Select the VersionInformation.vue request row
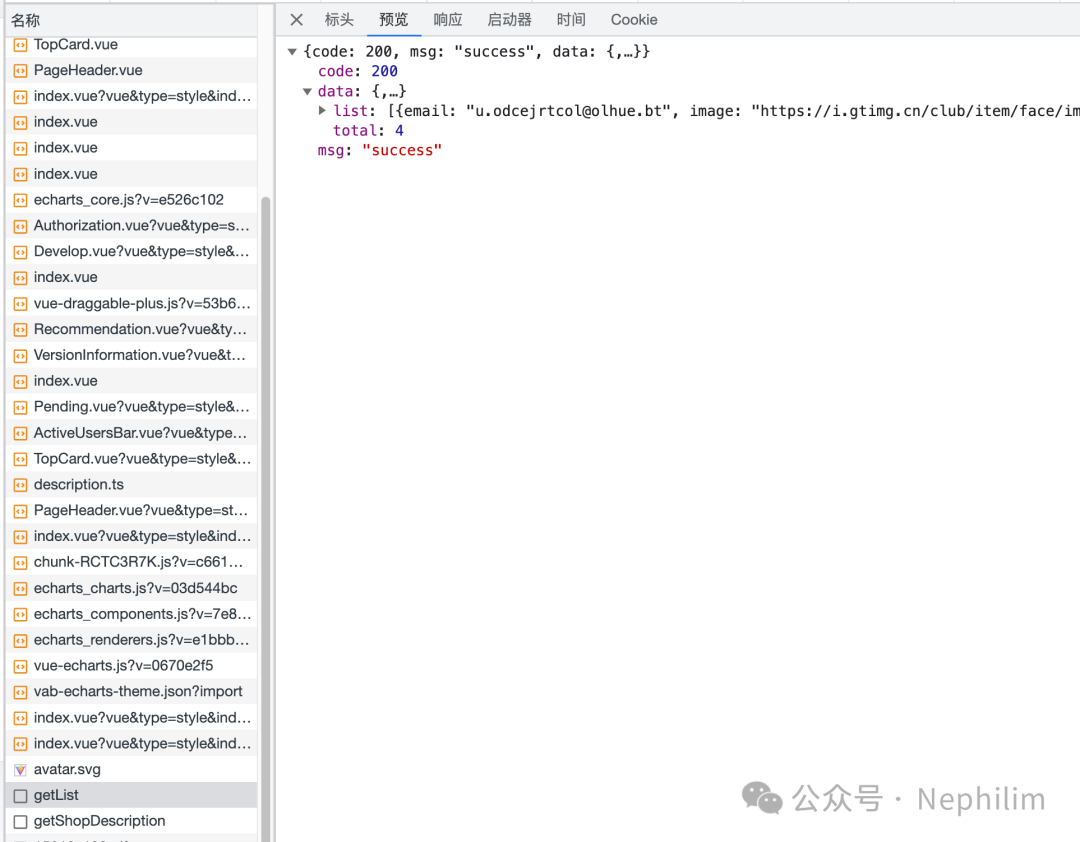 pos(131,355)
